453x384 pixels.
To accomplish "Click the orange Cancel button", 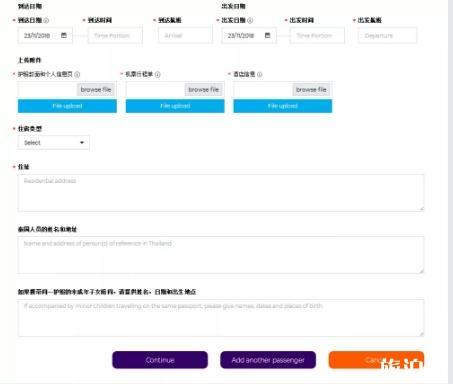I will click(376, 360).
